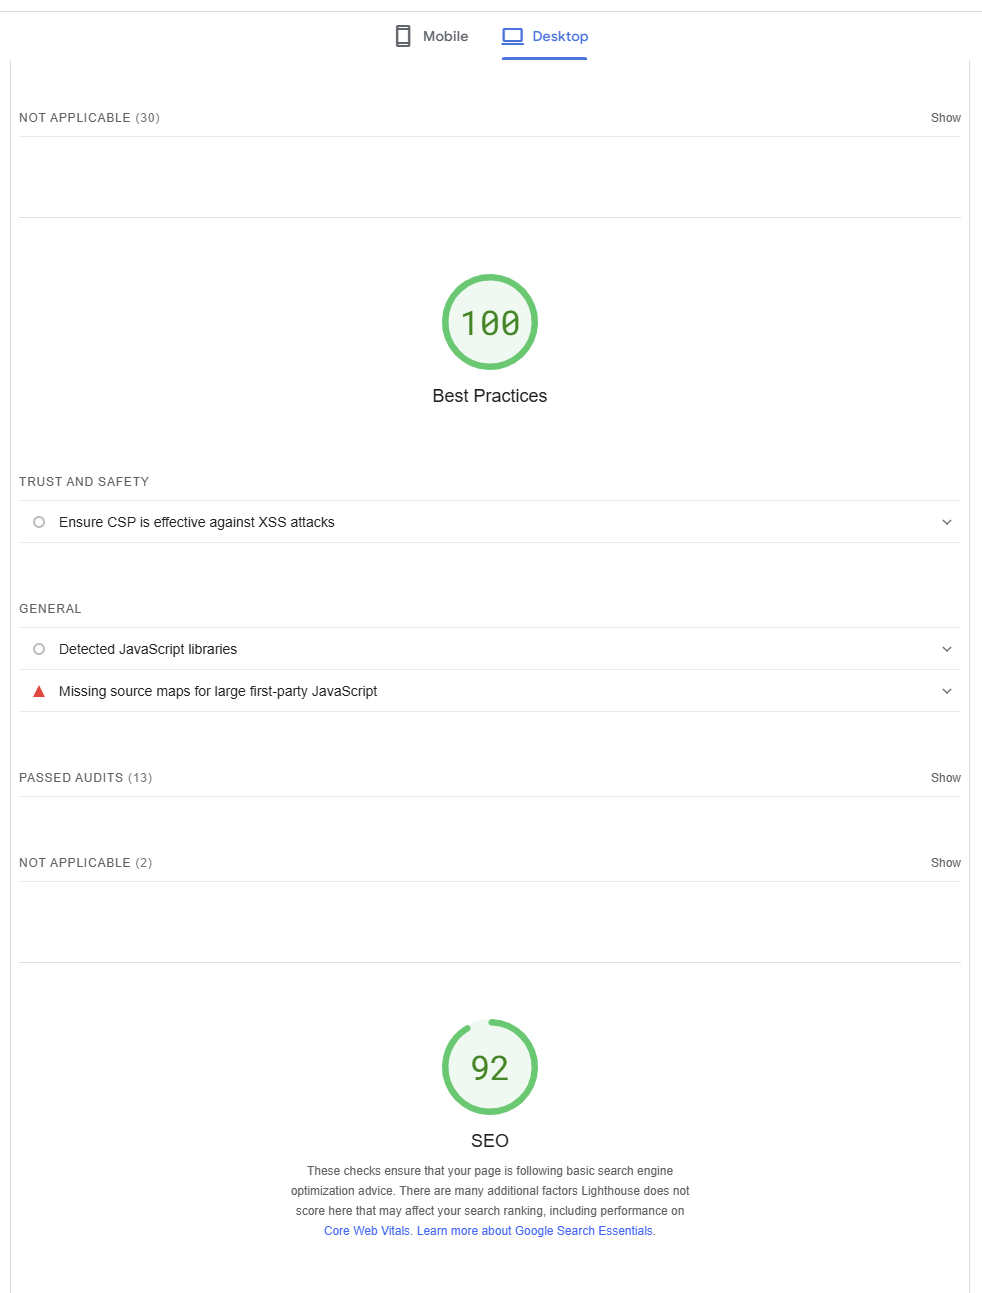This screenshot has height=1293, width=982.
Task: Show the Not Applicable (30) audits
Action: click(946, 118)
